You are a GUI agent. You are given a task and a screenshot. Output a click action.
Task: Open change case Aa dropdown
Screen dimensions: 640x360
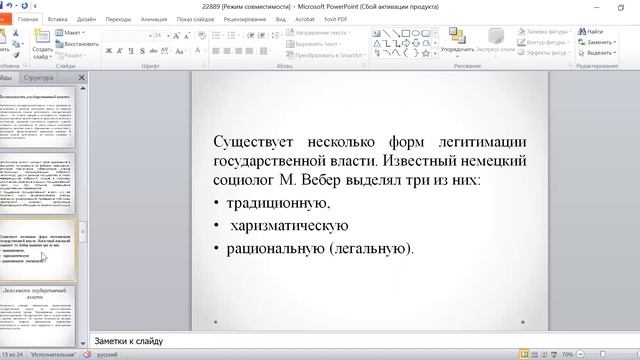coord(179,51)
